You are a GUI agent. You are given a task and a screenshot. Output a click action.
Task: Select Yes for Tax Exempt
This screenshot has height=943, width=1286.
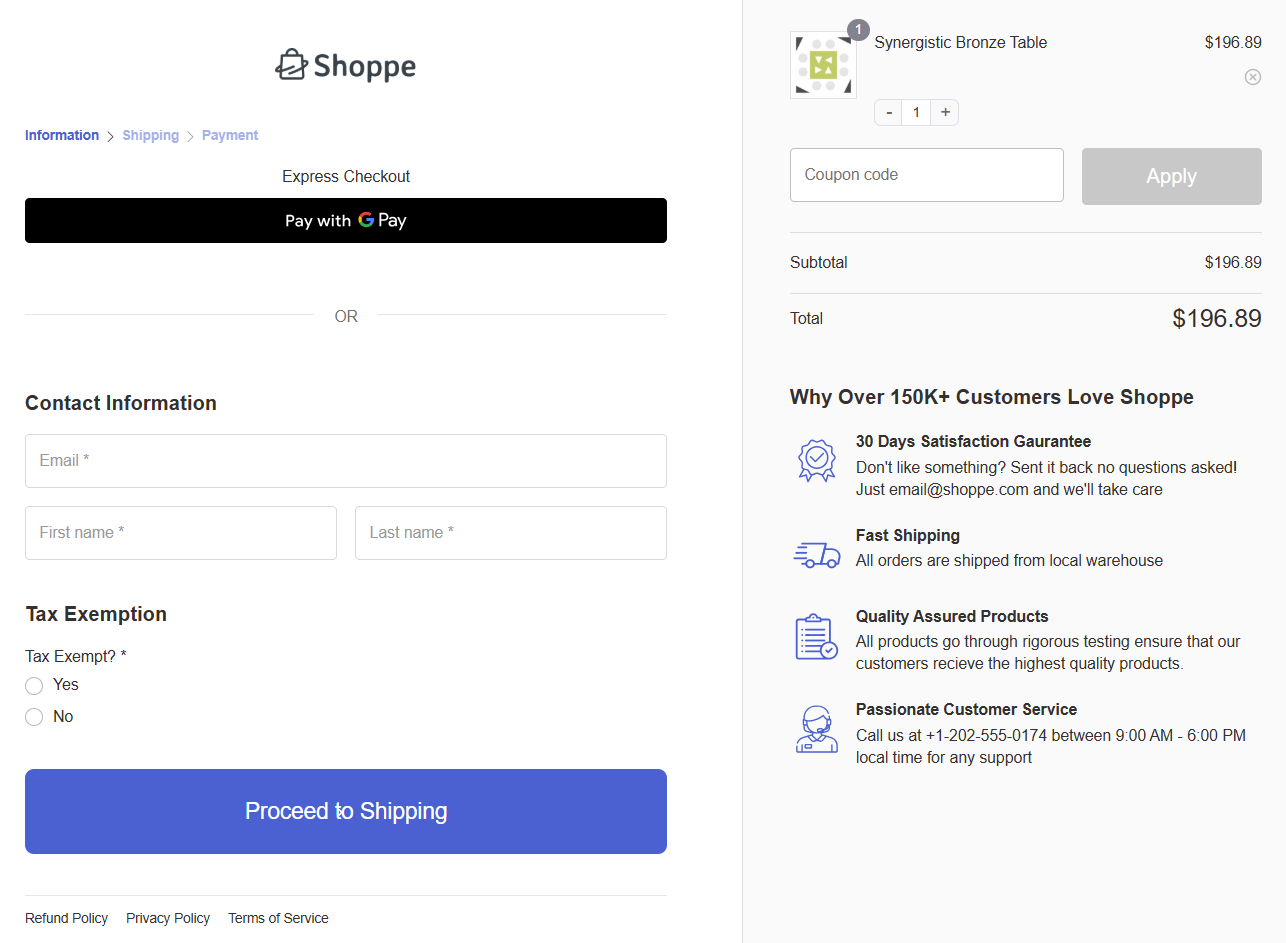(33, 685)
